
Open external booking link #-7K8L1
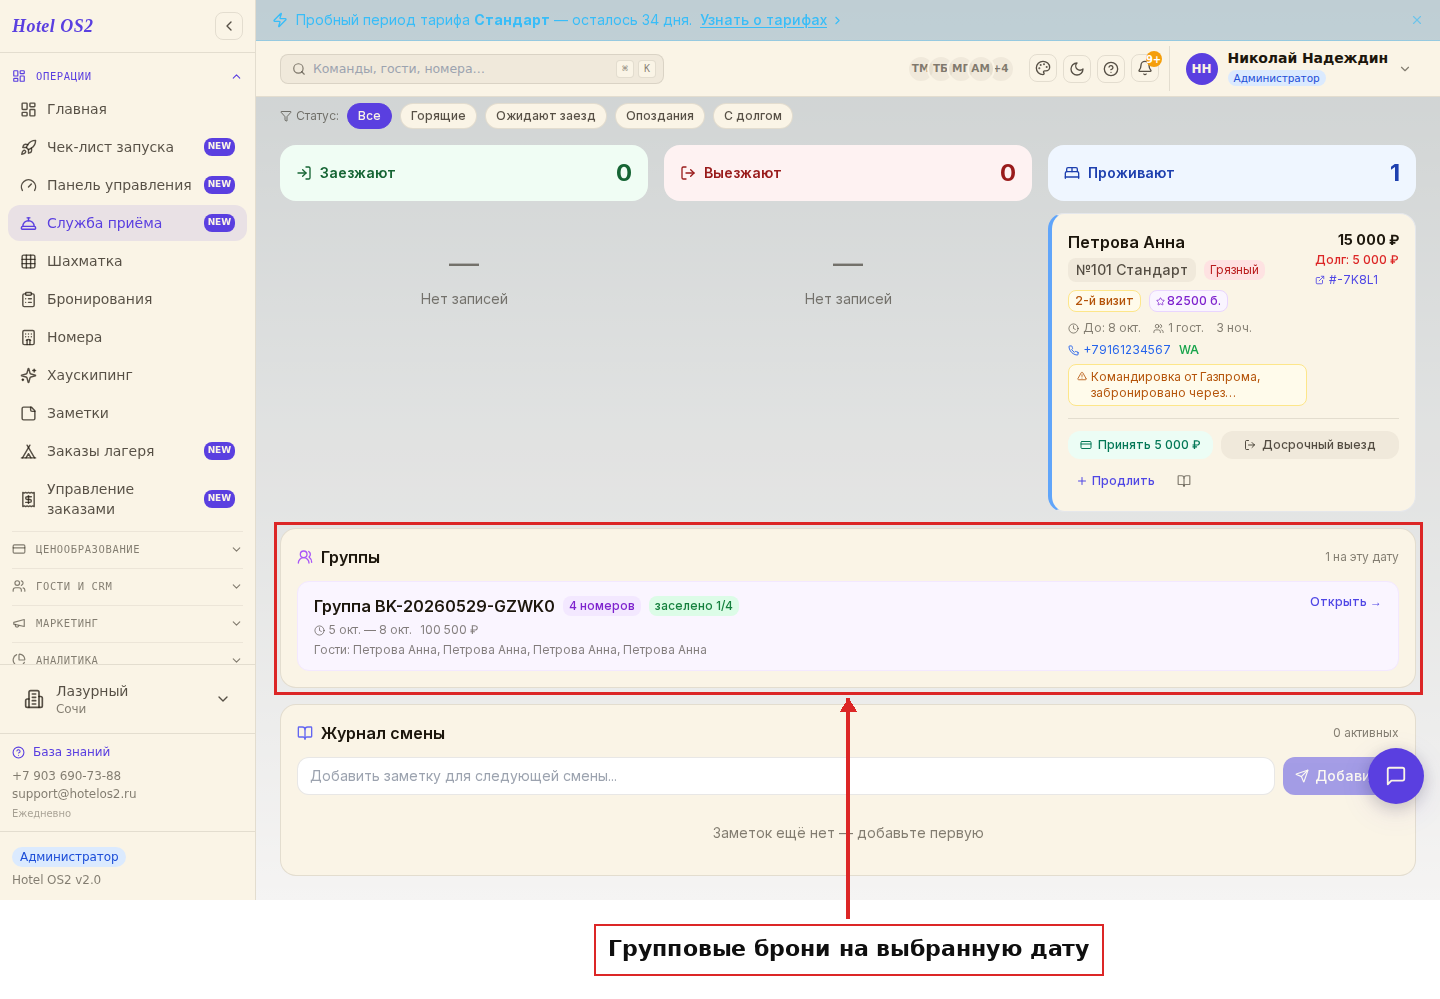click(1347, 280)
